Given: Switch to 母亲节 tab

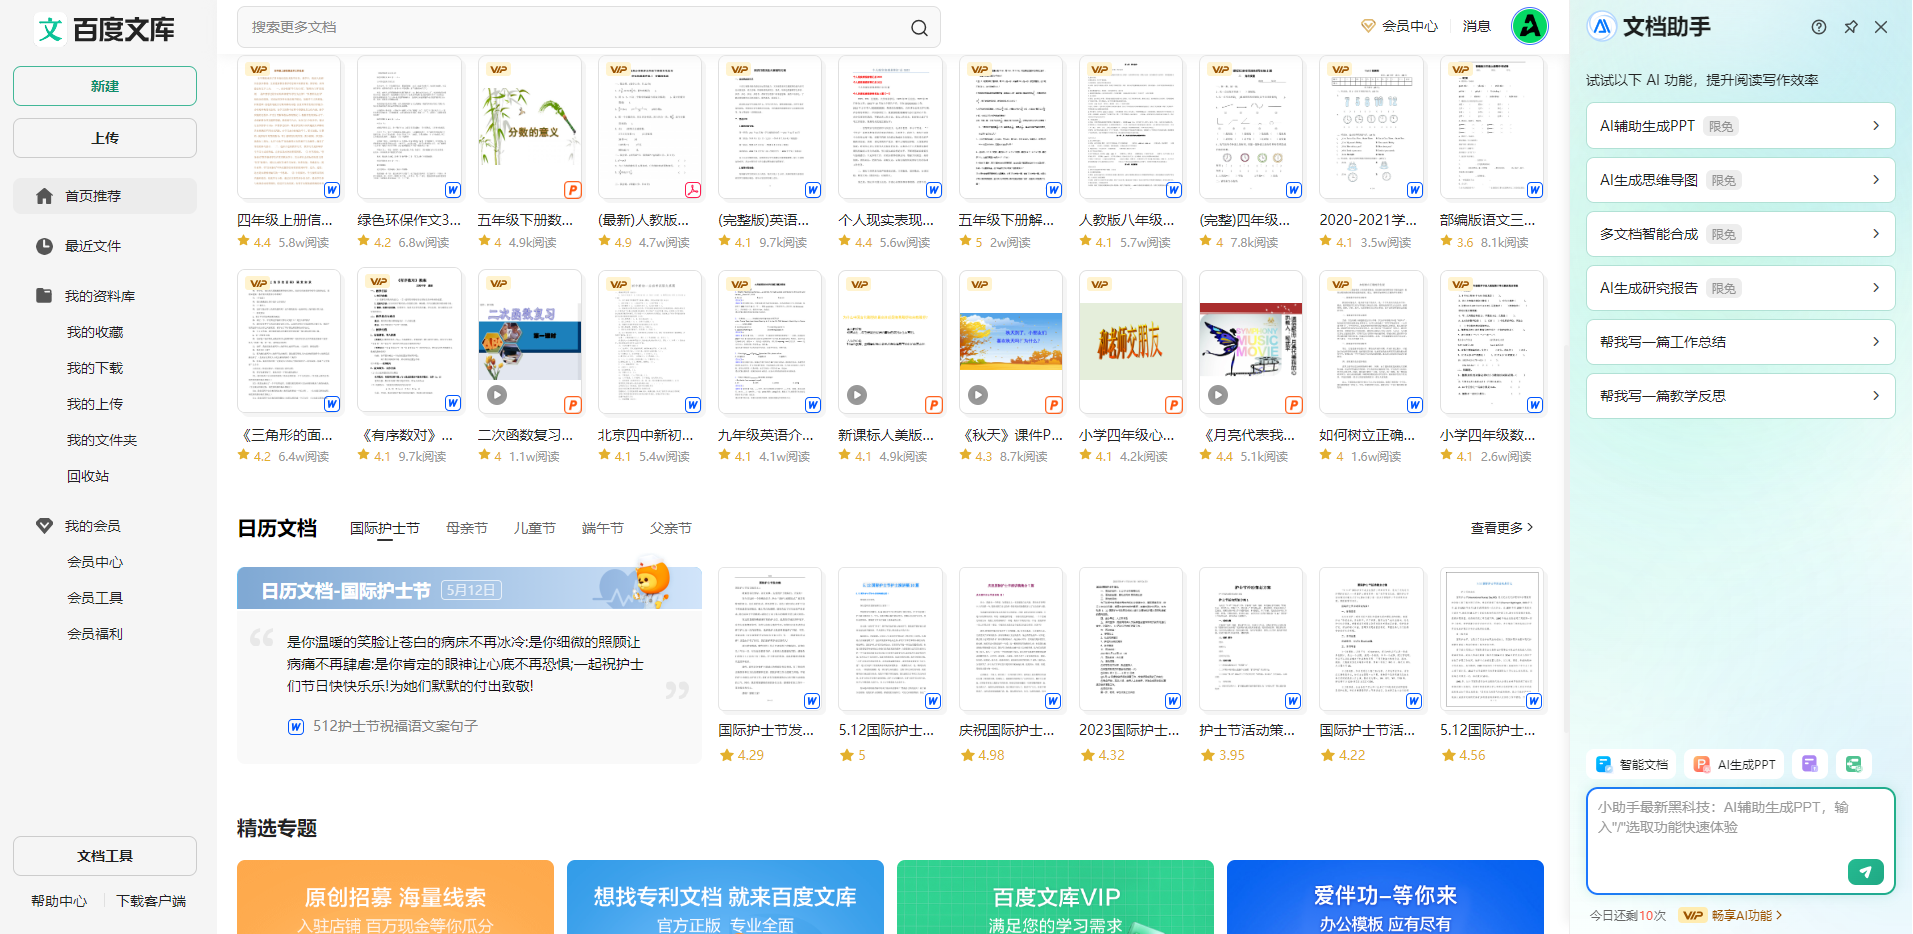Looking at the screenshot, I should click(467, 528).
